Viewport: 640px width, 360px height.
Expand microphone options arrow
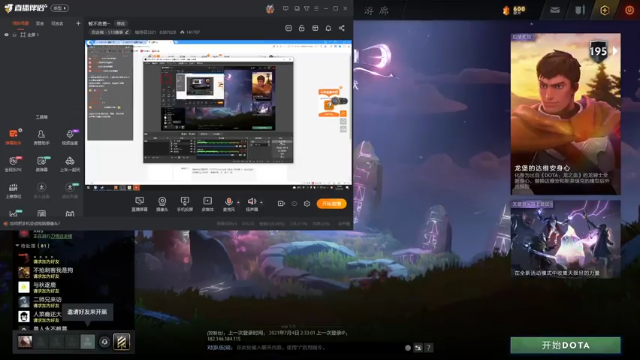tap(238, 202)
